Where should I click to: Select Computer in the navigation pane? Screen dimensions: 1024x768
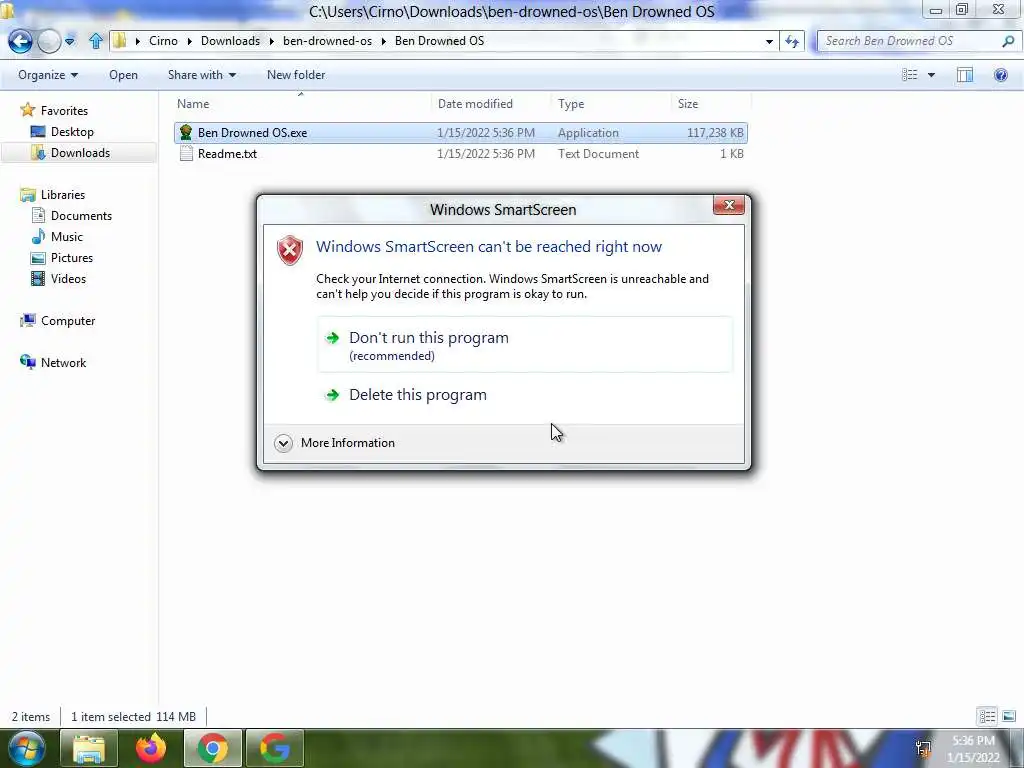[x=68, y=321]
